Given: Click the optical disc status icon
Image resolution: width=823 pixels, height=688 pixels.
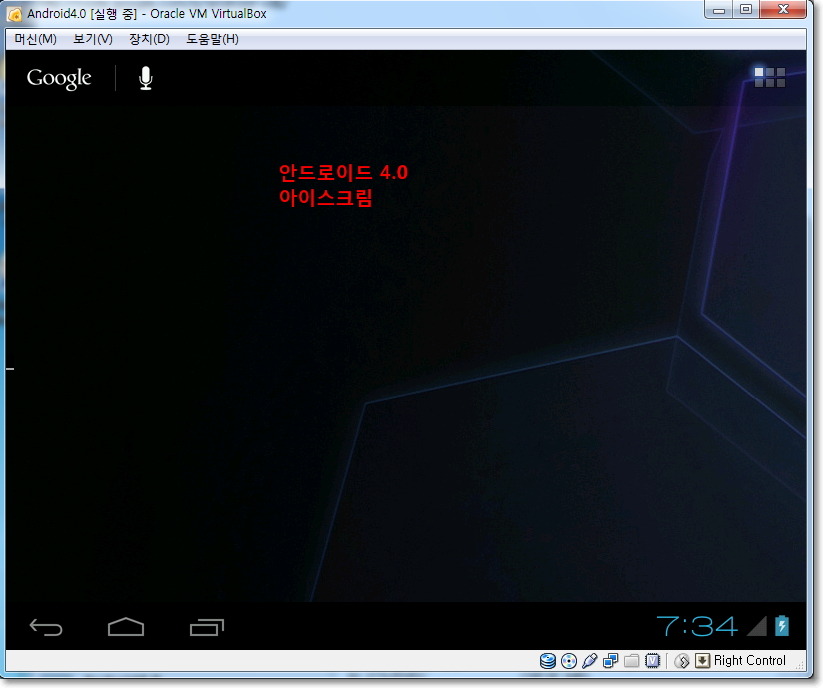Looking at the screenshot, I should coord(568,660).
